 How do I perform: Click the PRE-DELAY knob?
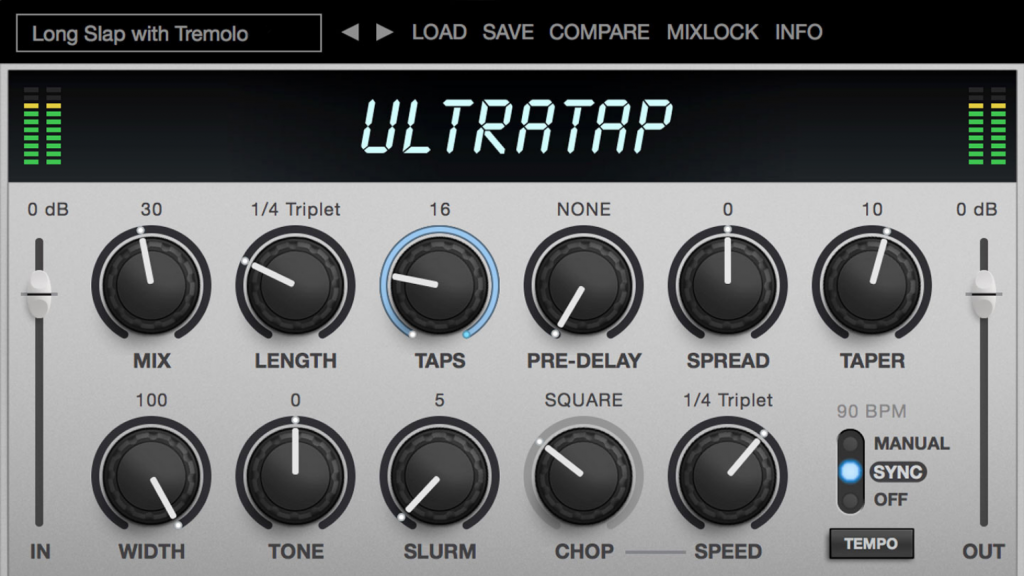click(583, 283)
